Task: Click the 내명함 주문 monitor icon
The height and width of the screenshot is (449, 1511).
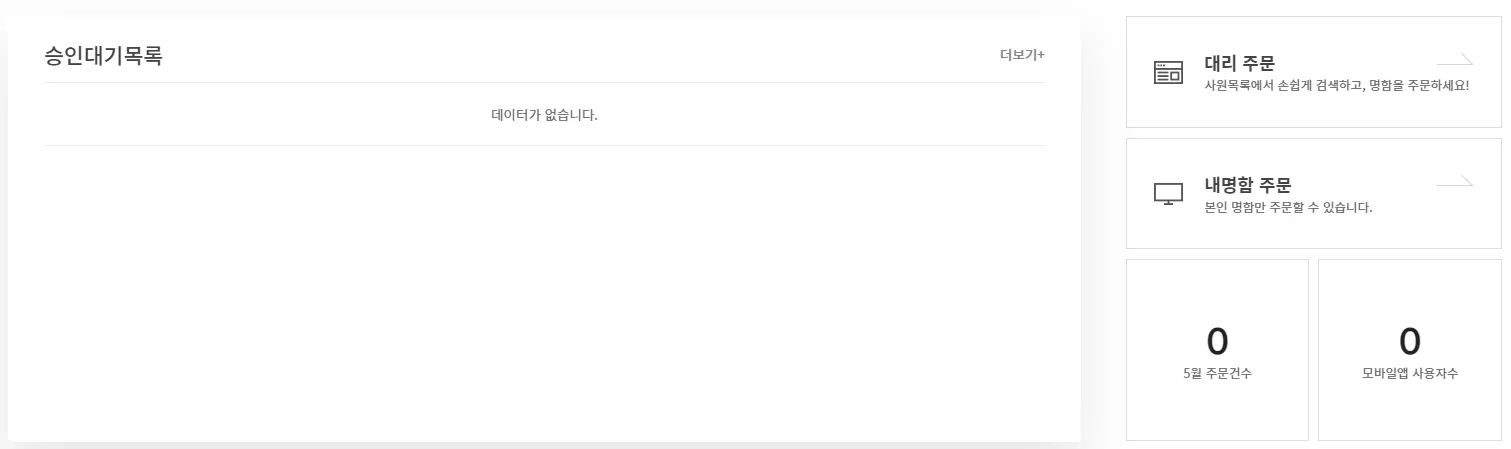Action: click(x=1168, y=194)
